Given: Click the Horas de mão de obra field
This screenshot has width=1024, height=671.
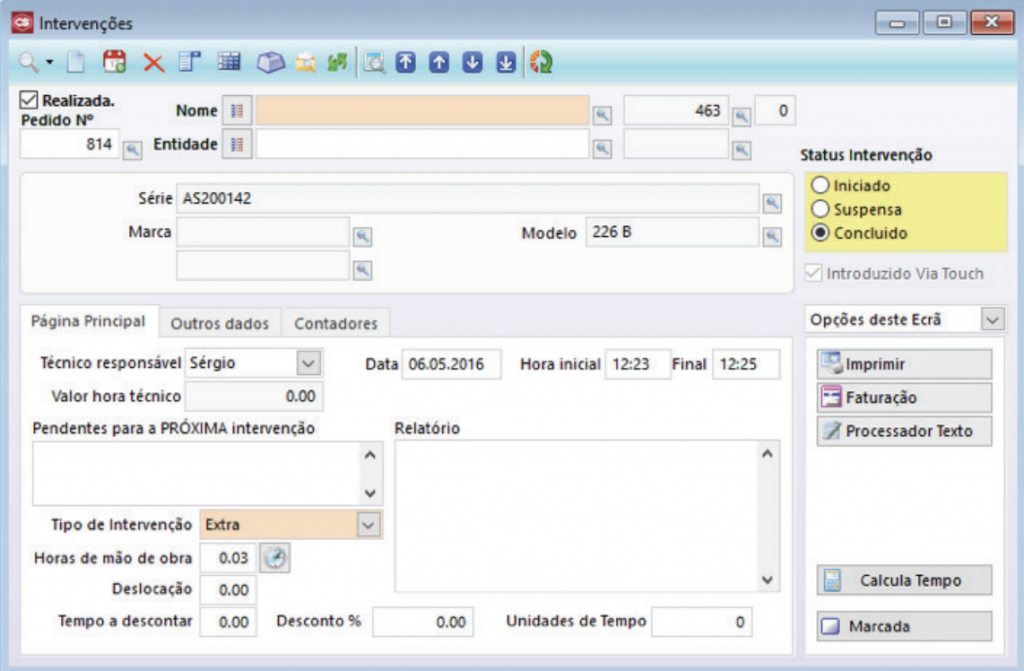Looking at the screenshot, I should (228, 558).
